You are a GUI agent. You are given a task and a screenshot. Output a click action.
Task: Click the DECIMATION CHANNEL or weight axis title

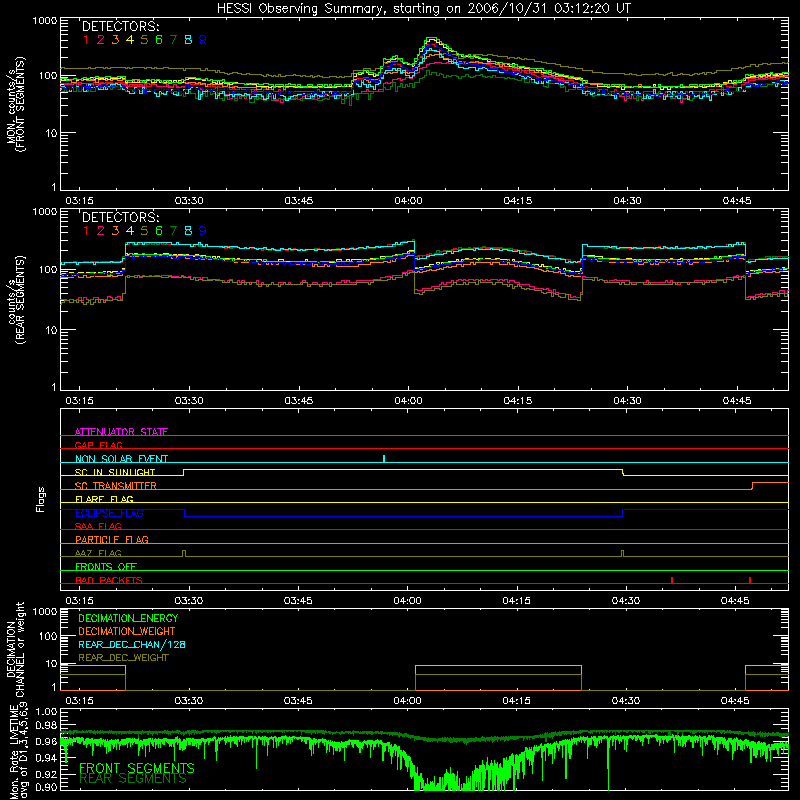(x=15, y=649)
